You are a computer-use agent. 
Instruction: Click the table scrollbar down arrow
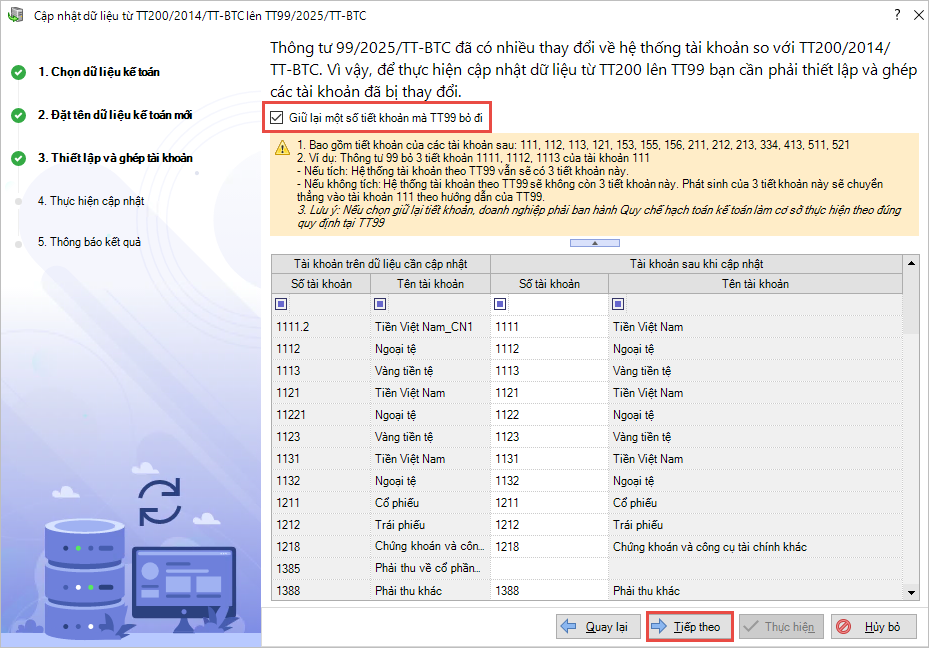point(910,593)
